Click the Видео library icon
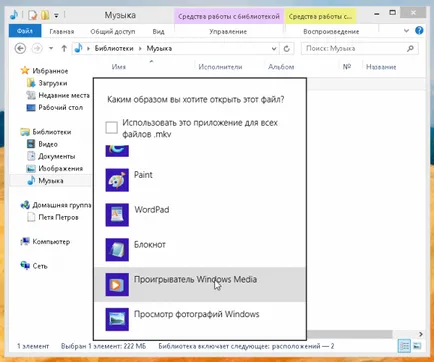 pos(31,144)
